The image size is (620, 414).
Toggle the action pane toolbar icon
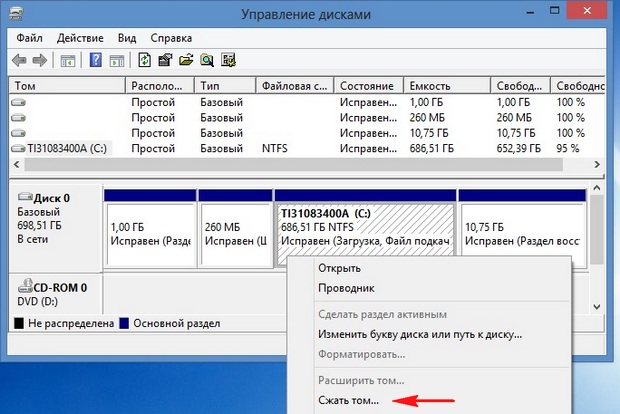(117, 60)
